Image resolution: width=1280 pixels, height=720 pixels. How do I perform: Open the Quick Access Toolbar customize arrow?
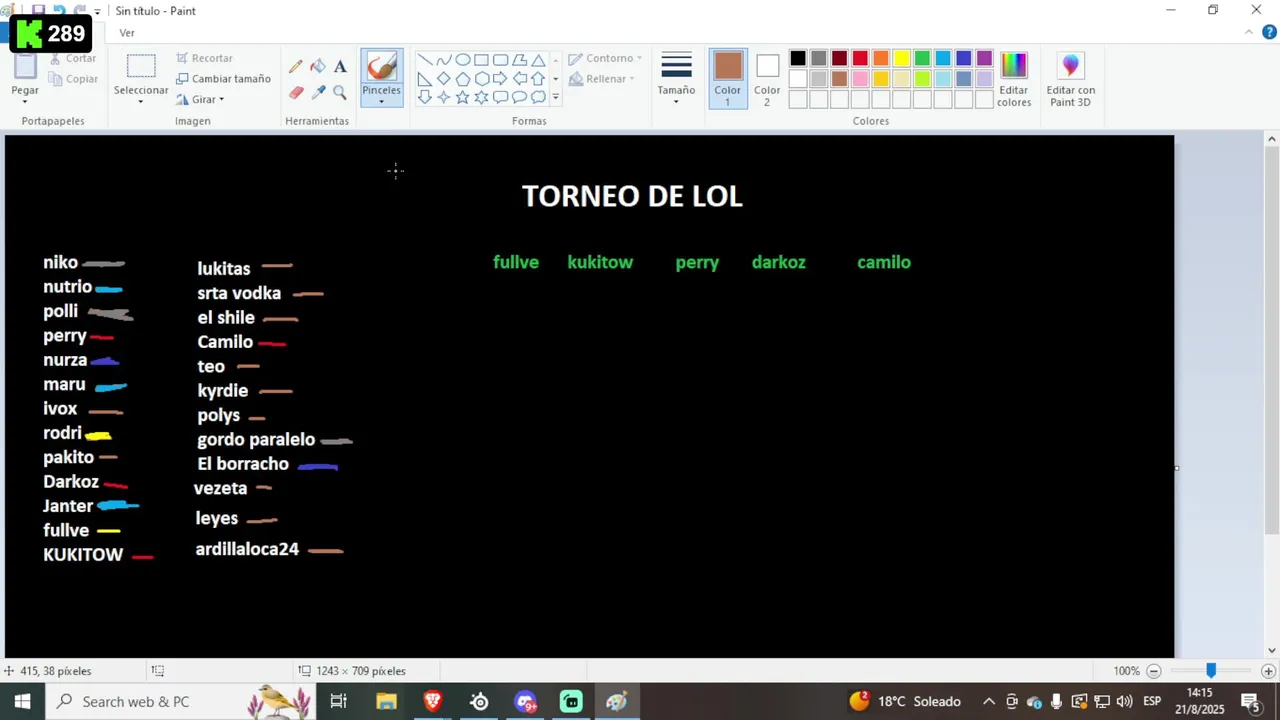(97, 11)
